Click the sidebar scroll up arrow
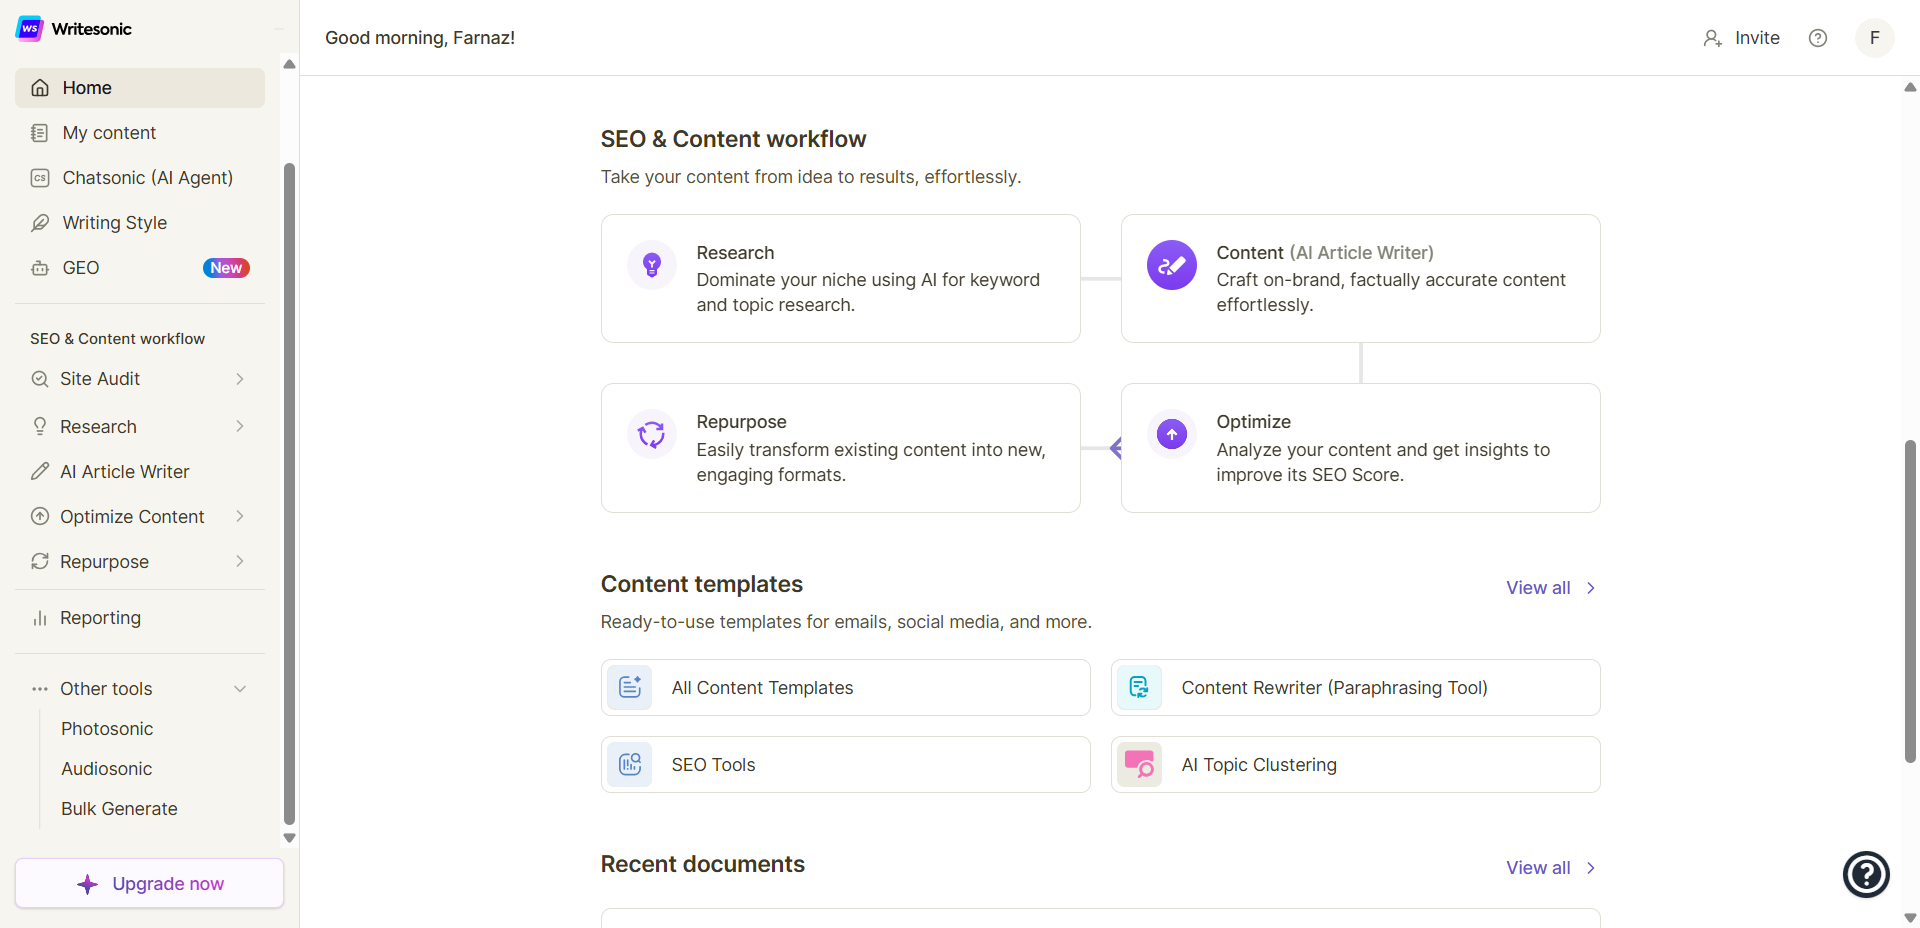 [289, 64]
